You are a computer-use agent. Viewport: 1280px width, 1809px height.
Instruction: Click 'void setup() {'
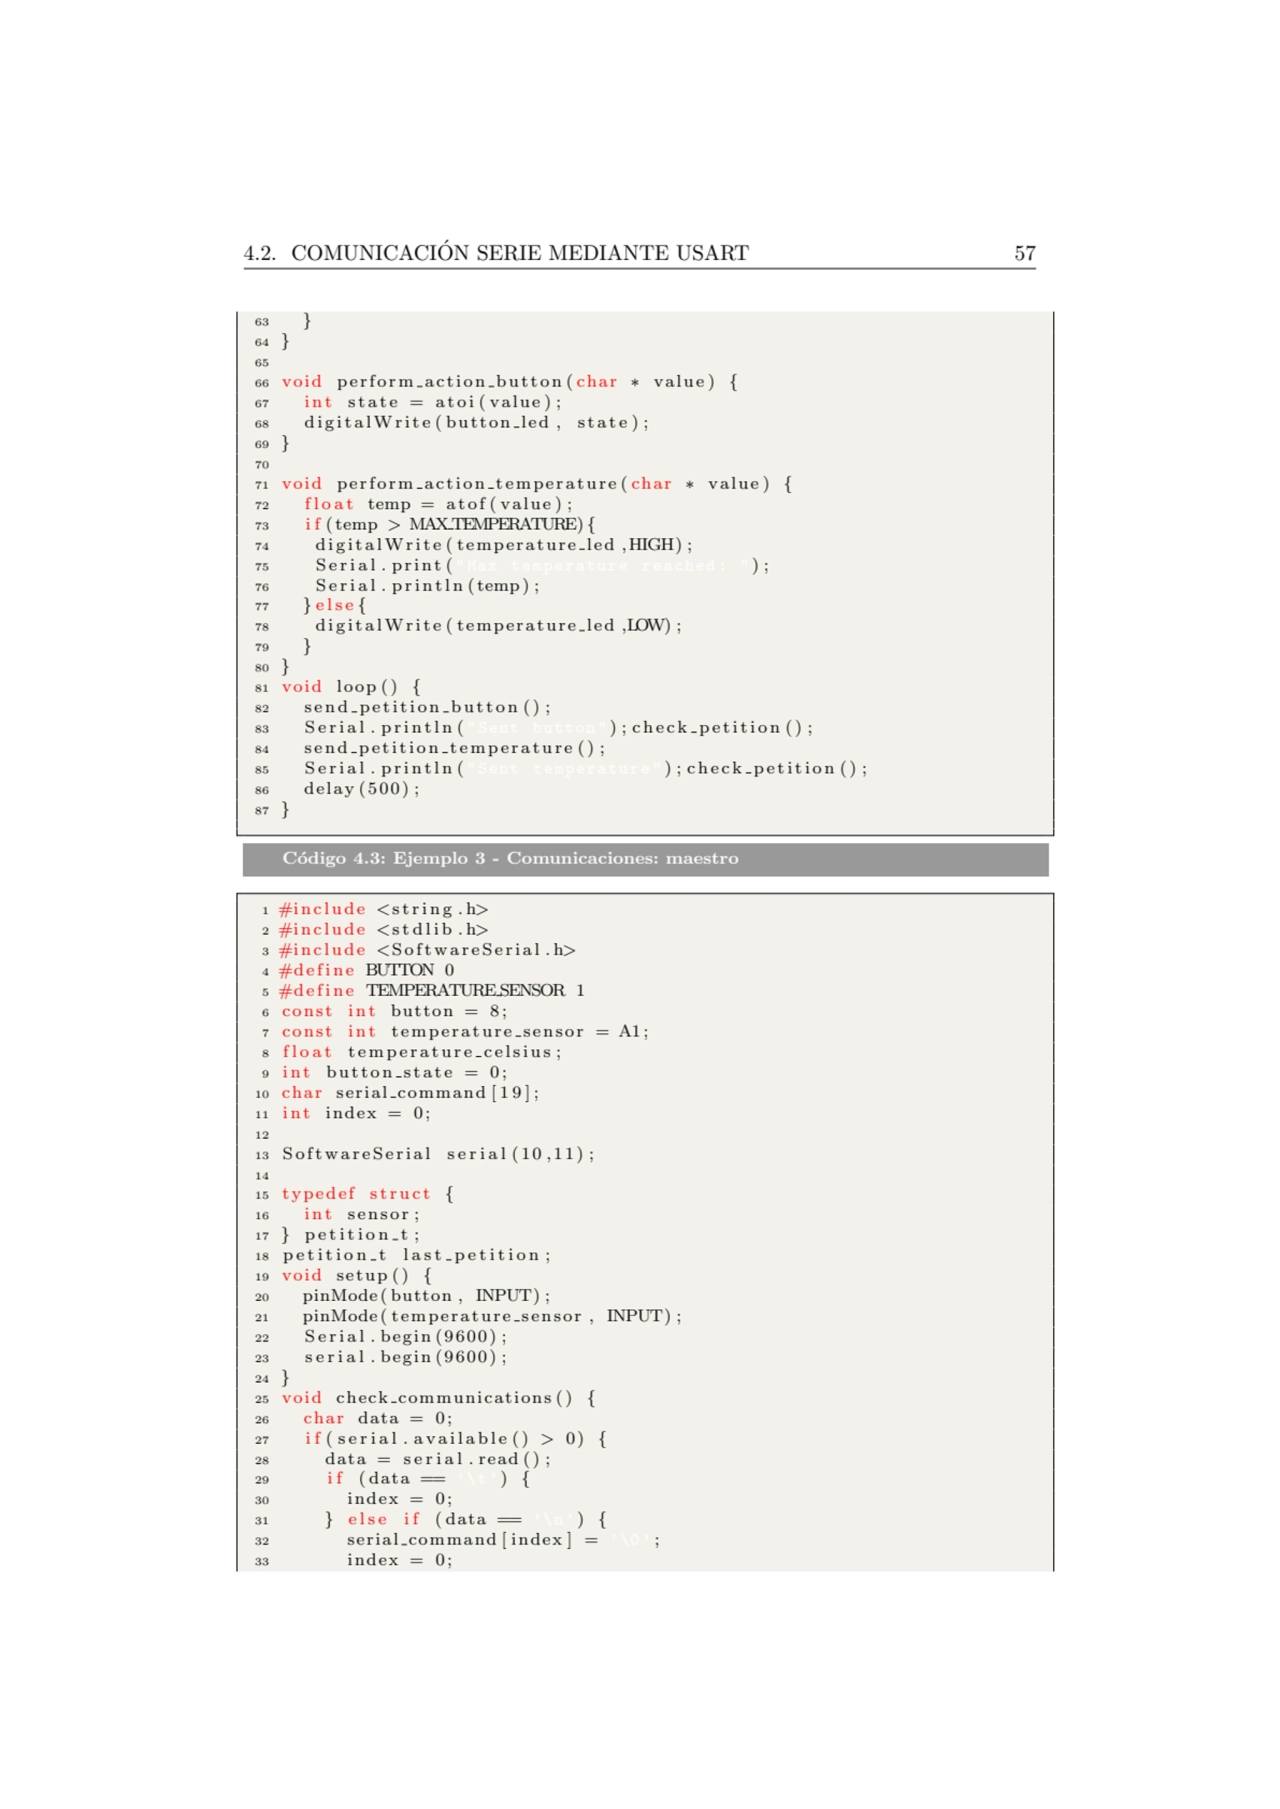(356, 1276)
